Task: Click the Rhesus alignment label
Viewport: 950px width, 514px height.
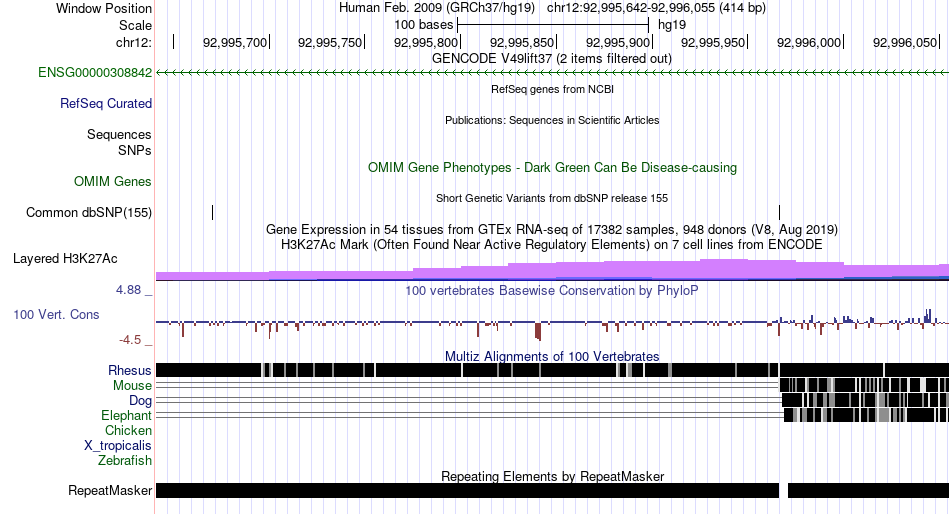Action: point(130,370)
